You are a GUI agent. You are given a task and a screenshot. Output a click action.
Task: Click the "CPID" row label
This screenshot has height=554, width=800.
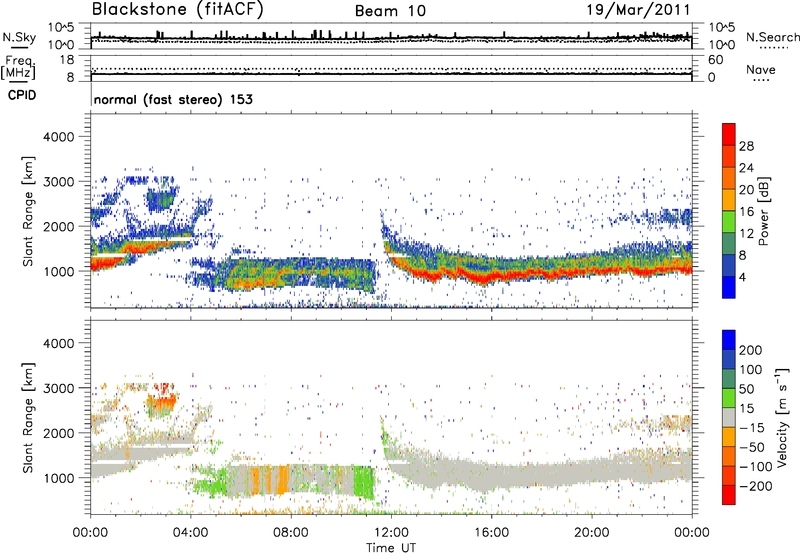click(22, 95)
